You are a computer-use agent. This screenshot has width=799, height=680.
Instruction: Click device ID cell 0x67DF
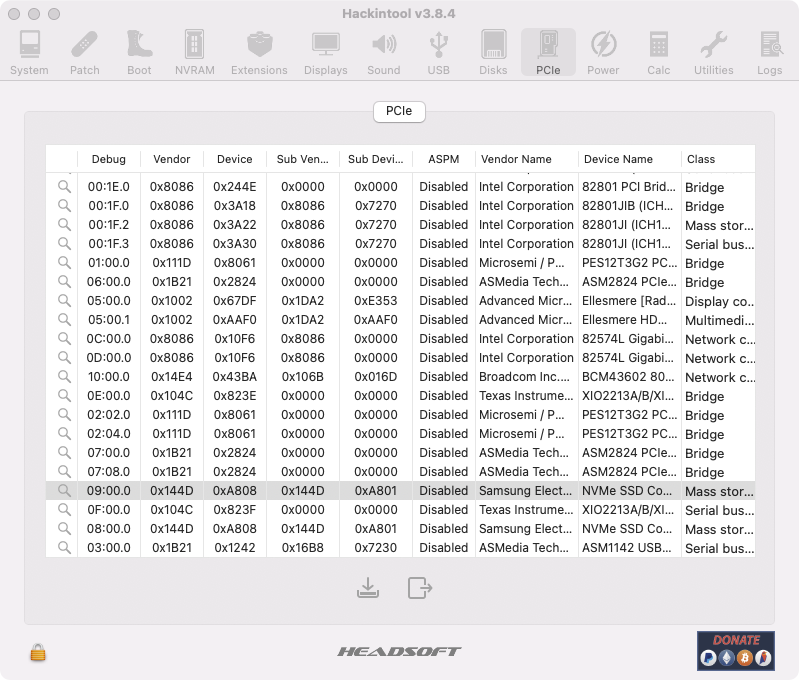(x=234, y=301)
